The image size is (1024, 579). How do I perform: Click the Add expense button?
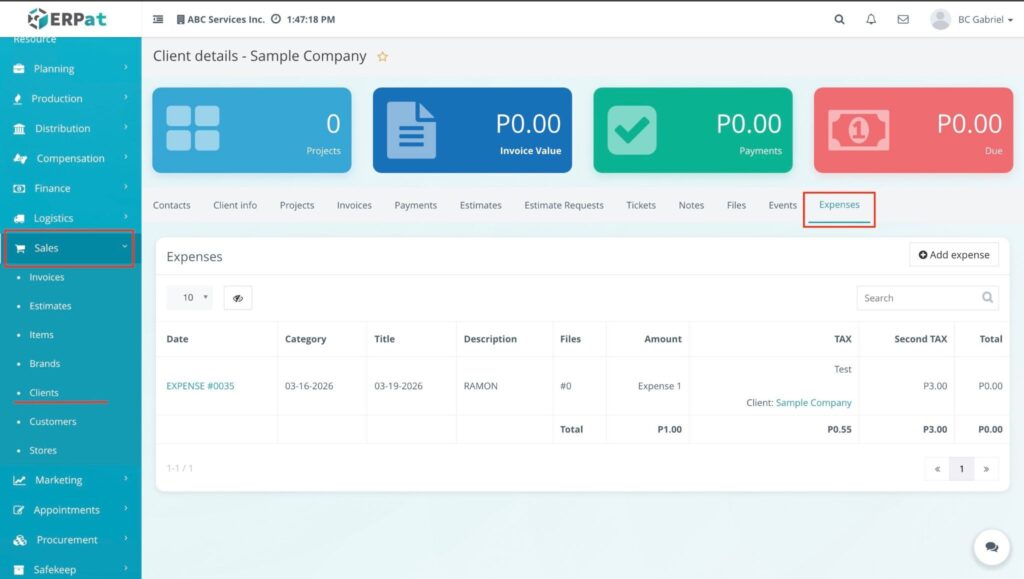pyautogui.click(x=954, y=255)
